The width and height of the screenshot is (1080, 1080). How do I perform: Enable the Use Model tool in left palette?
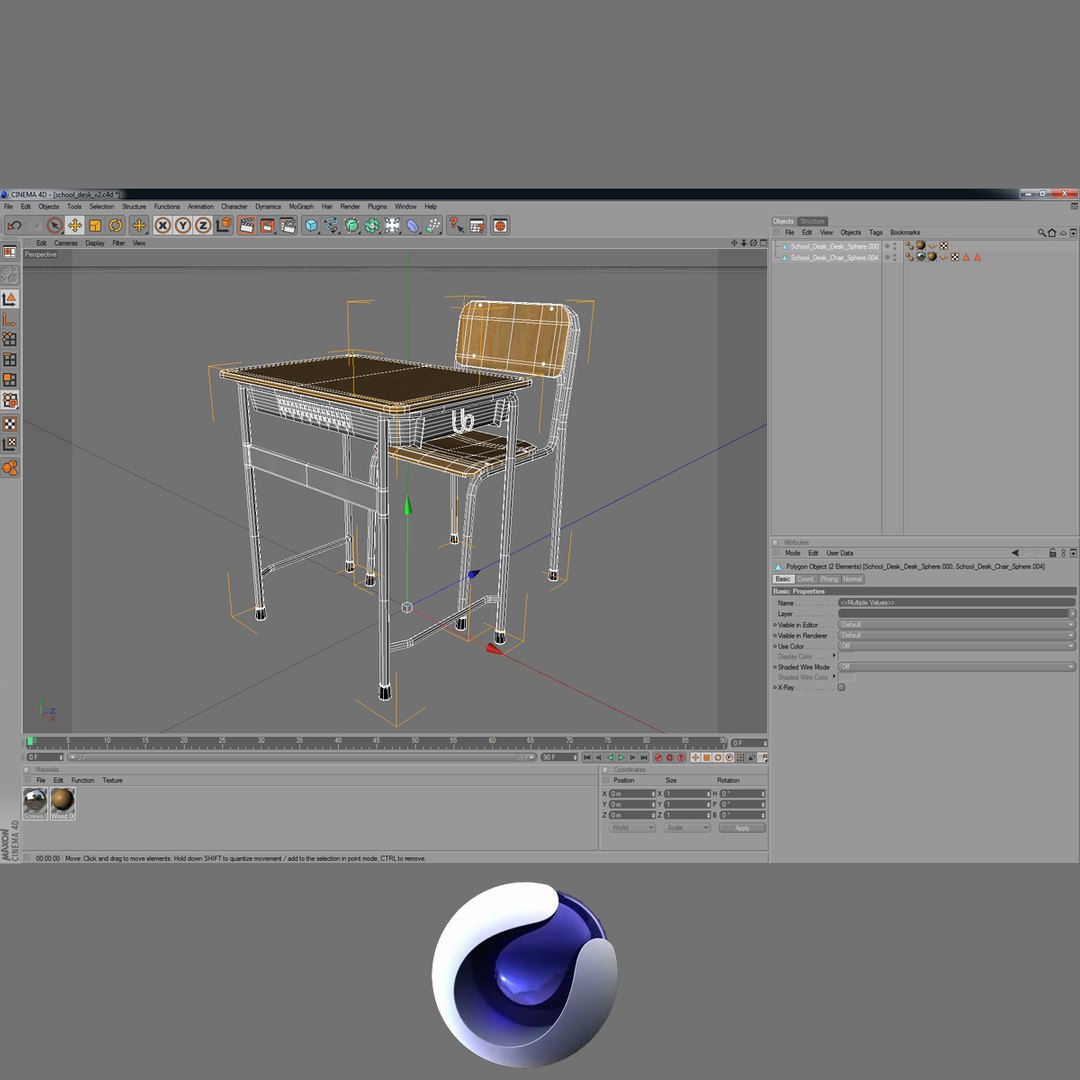coord(10,299)
